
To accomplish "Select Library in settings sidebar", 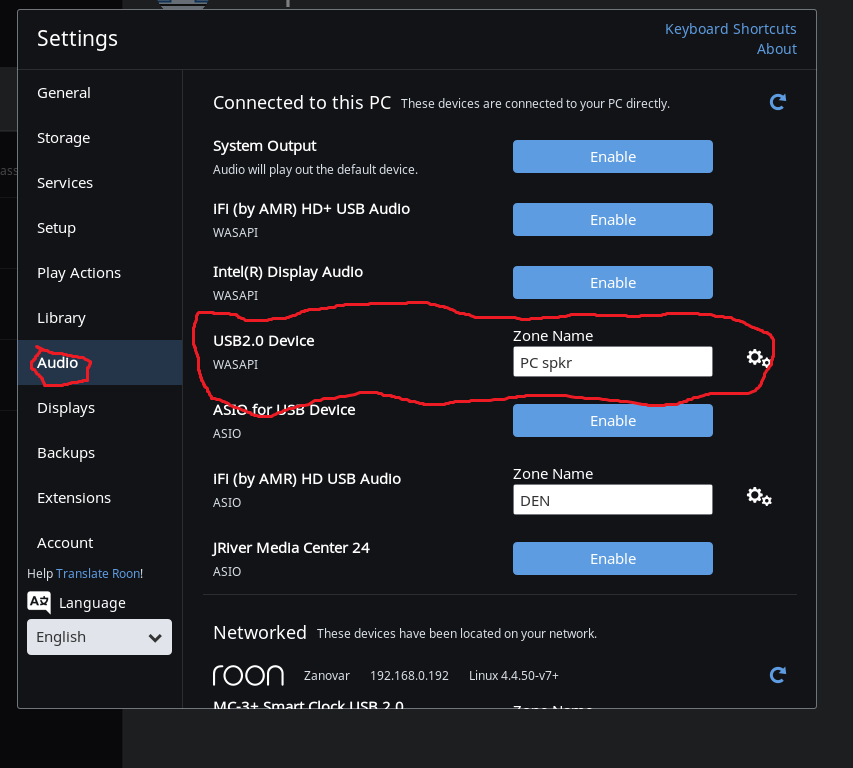I will click(x=100, y=318).
